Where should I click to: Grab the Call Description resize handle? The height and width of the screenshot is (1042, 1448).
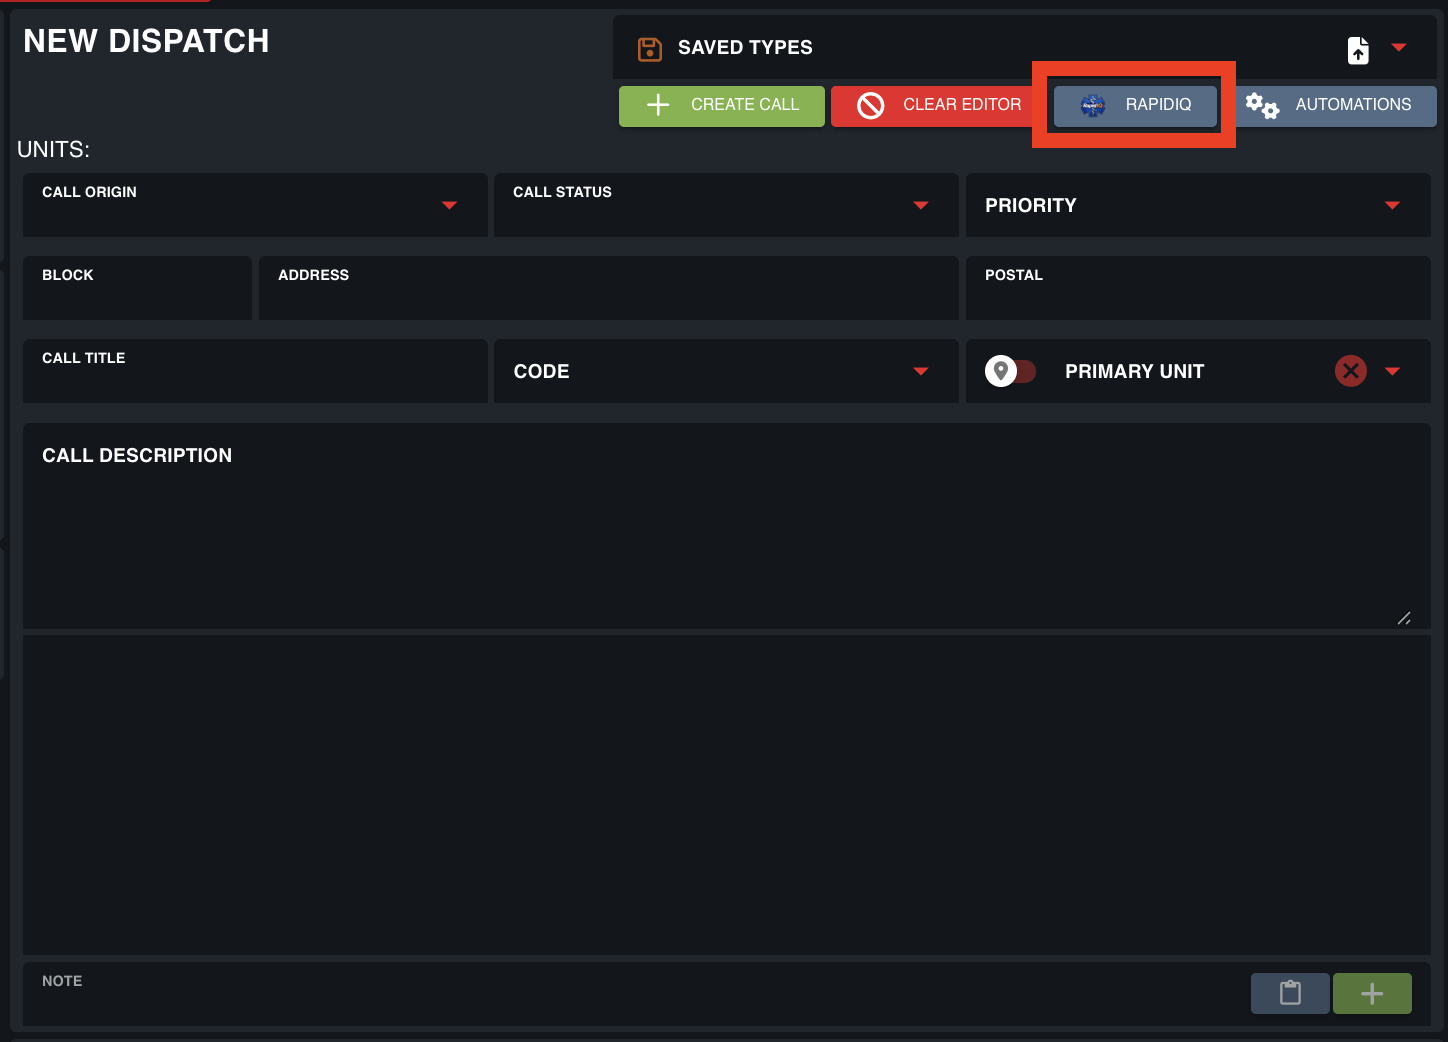coord(1404,618)
